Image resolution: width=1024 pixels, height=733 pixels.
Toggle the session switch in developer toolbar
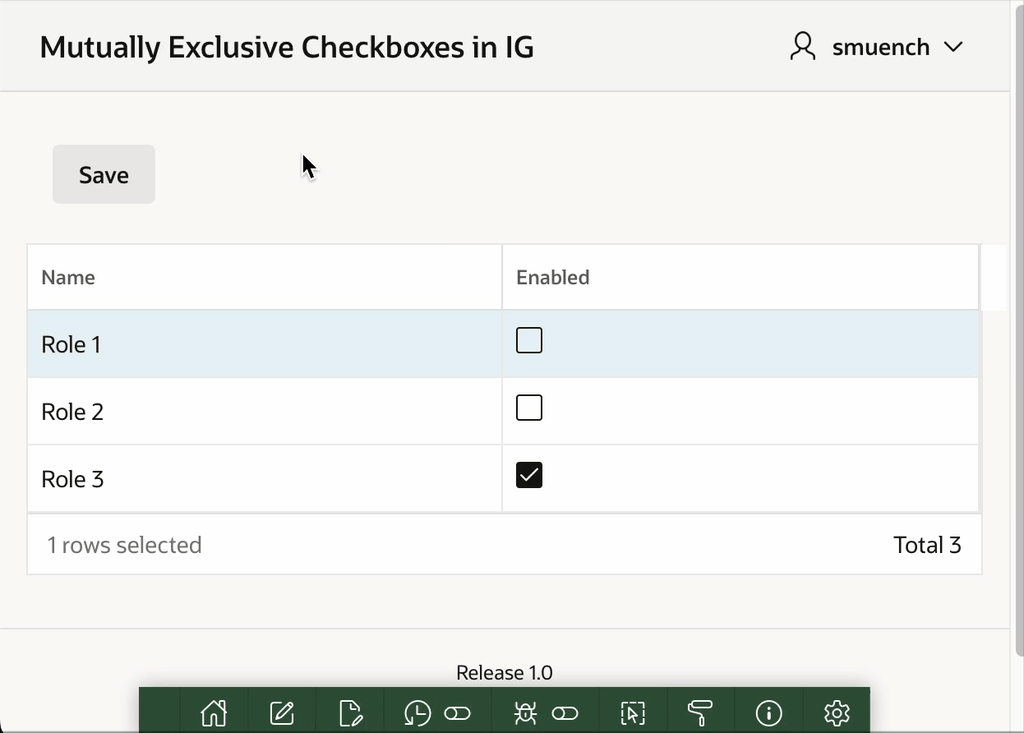click(x=457, y=713)
